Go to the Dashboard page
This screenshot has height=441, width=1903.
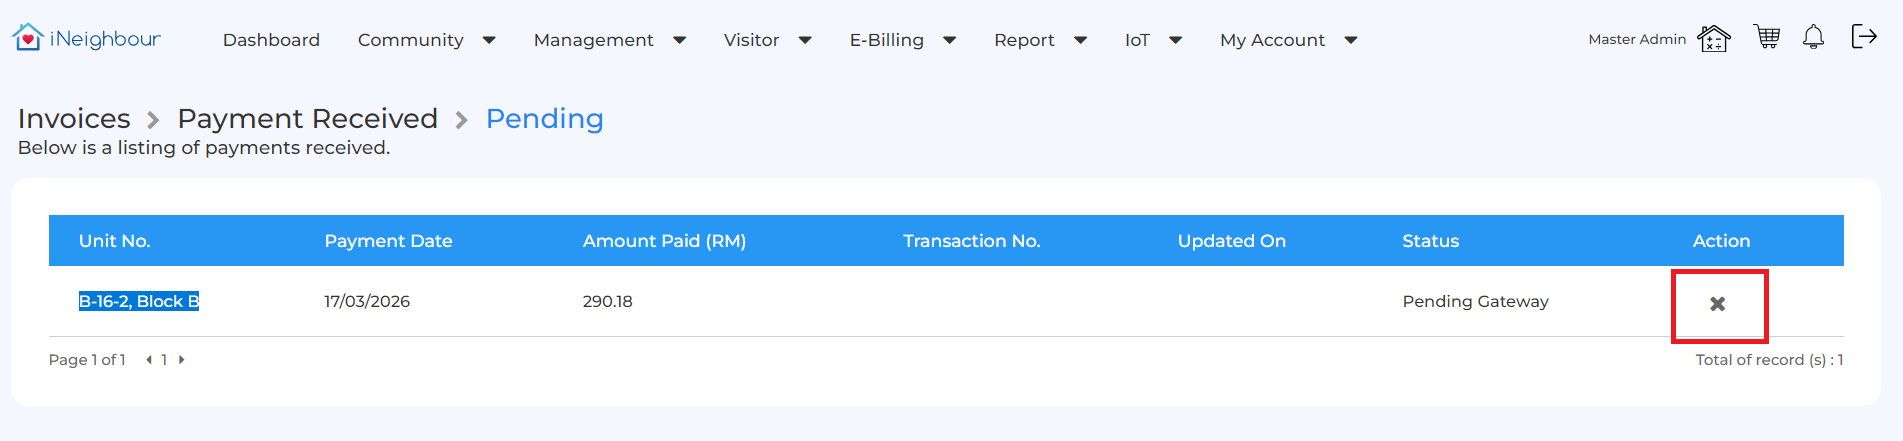(x=271, y=40)
